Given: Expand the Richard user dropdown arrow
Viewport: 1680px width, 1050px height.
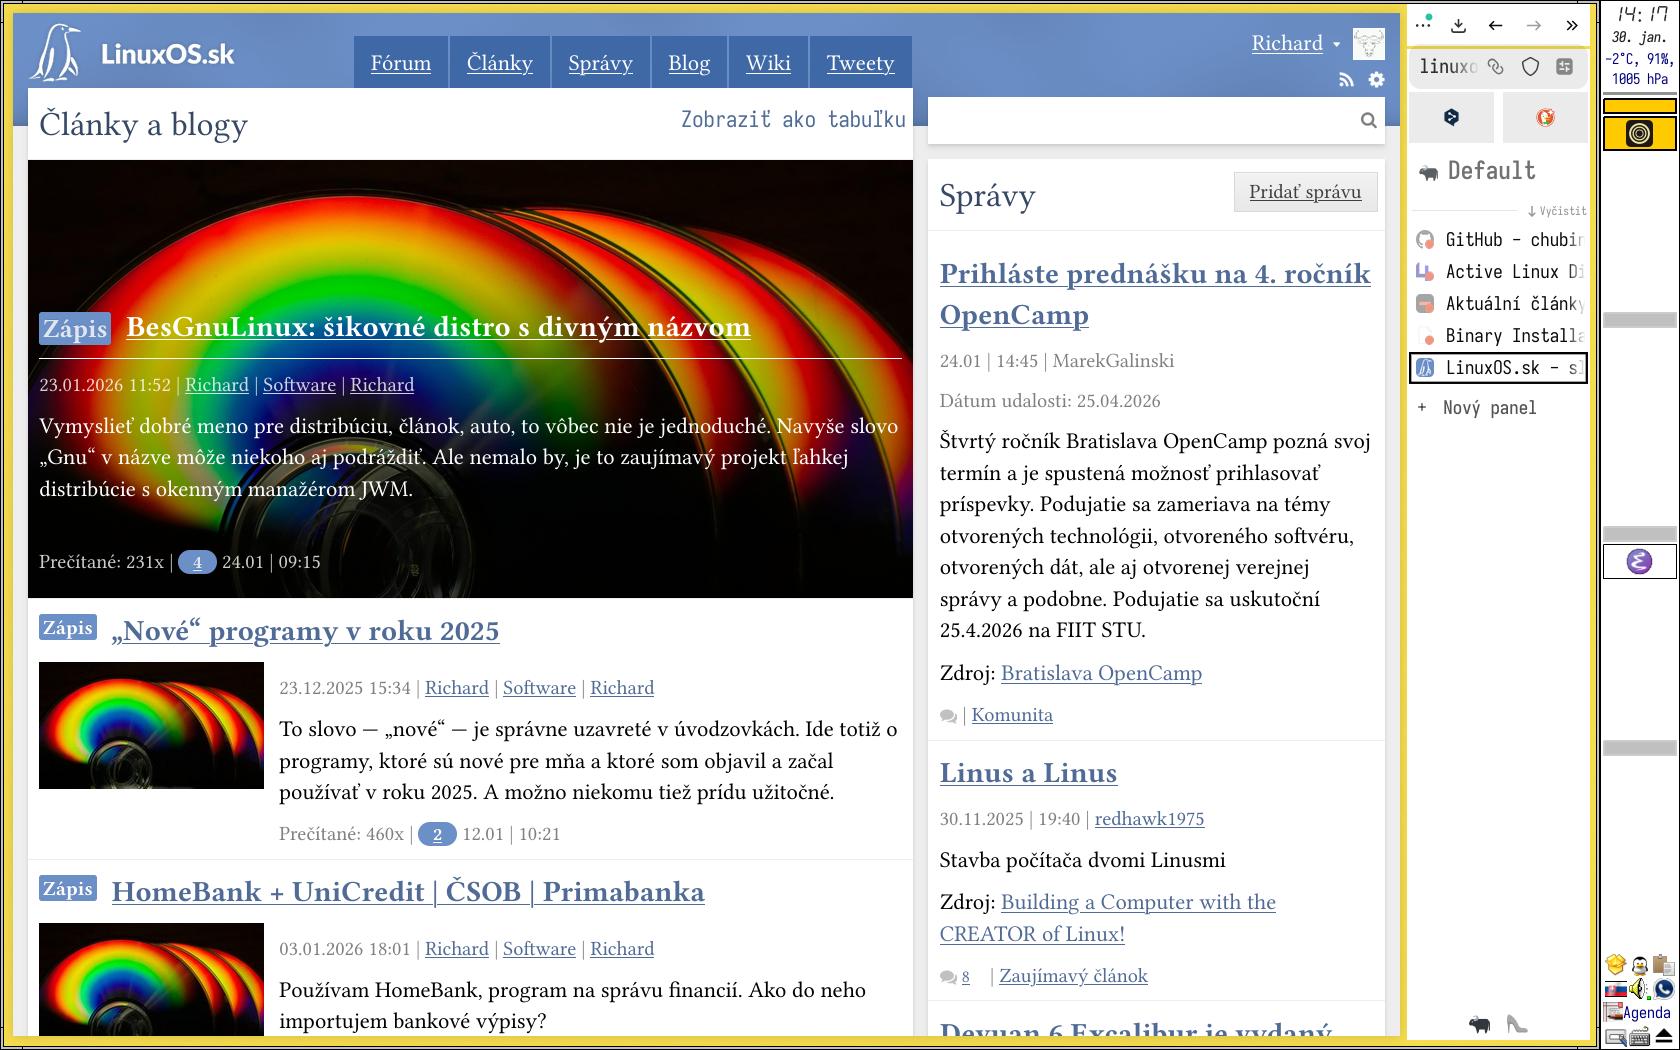Looking at the screenshot, I should [1336, 44].
